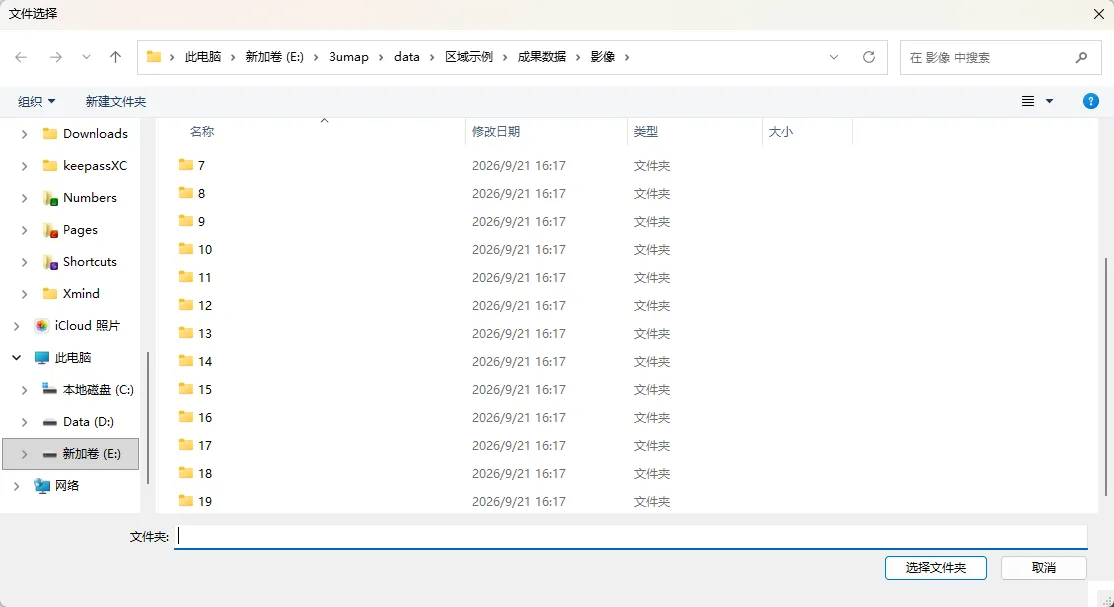Click the 取消 button
The width and height of the screenshot is (1114, 607).
(1044, 568)
